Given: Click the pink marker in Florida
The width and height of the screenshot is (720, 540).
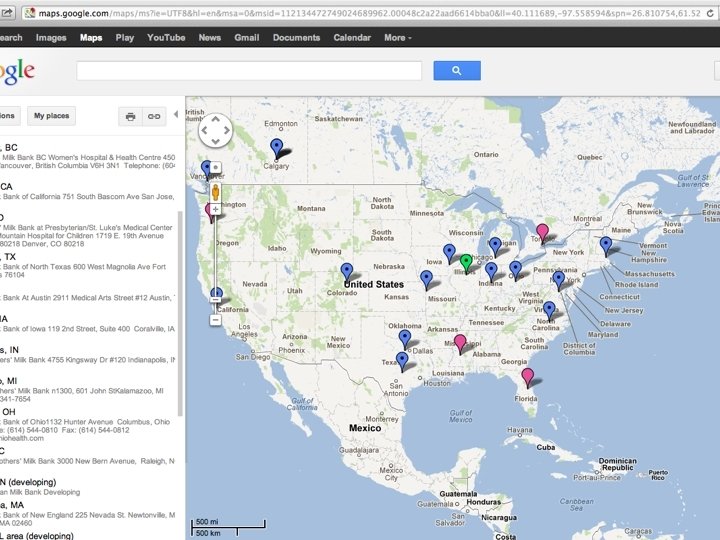Looking at the screenshot, I should 528,377.
